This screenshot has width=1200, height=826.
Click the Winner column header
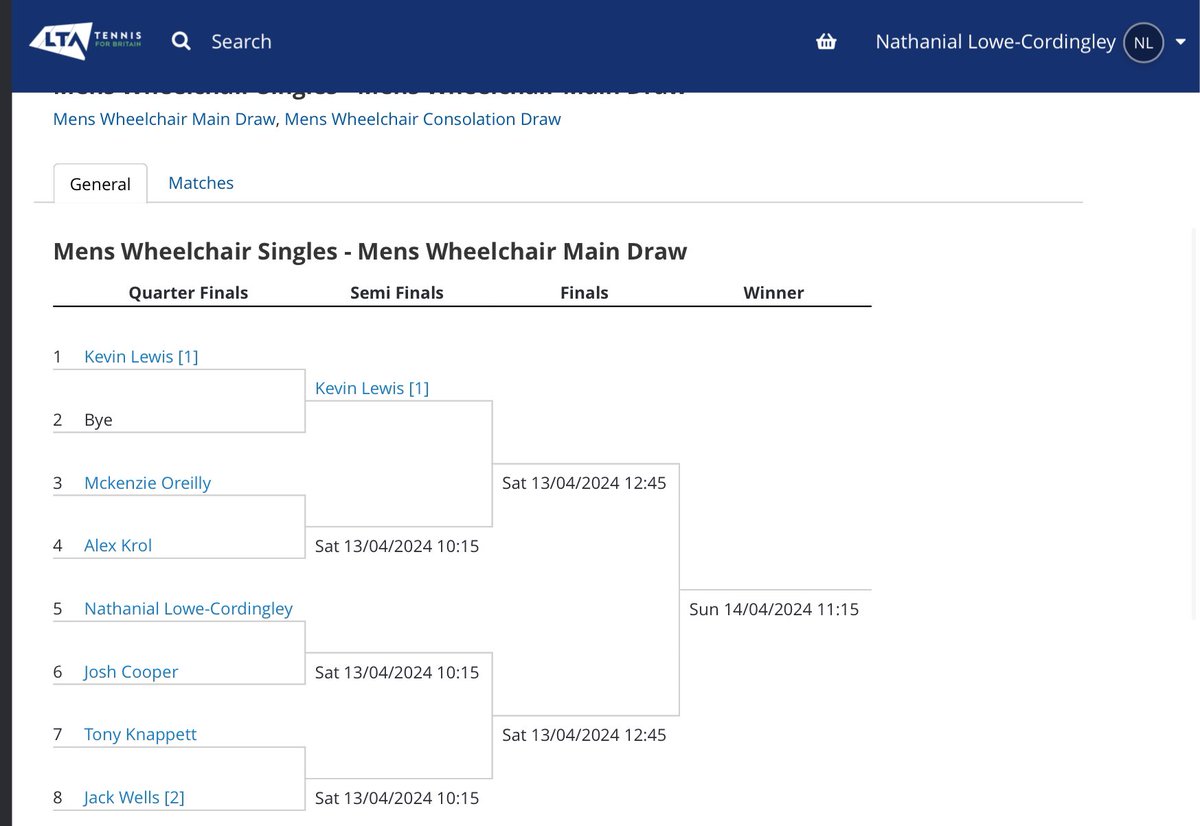click(774, 293)
